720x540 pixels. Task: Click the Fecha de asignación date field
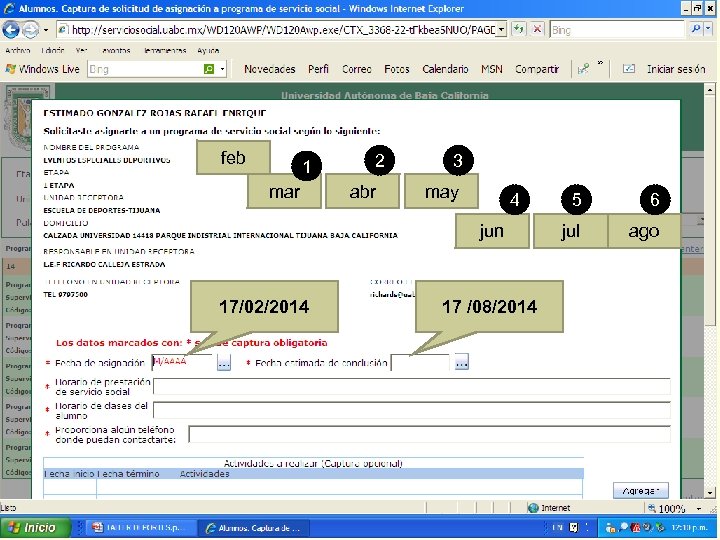[182, 362]
